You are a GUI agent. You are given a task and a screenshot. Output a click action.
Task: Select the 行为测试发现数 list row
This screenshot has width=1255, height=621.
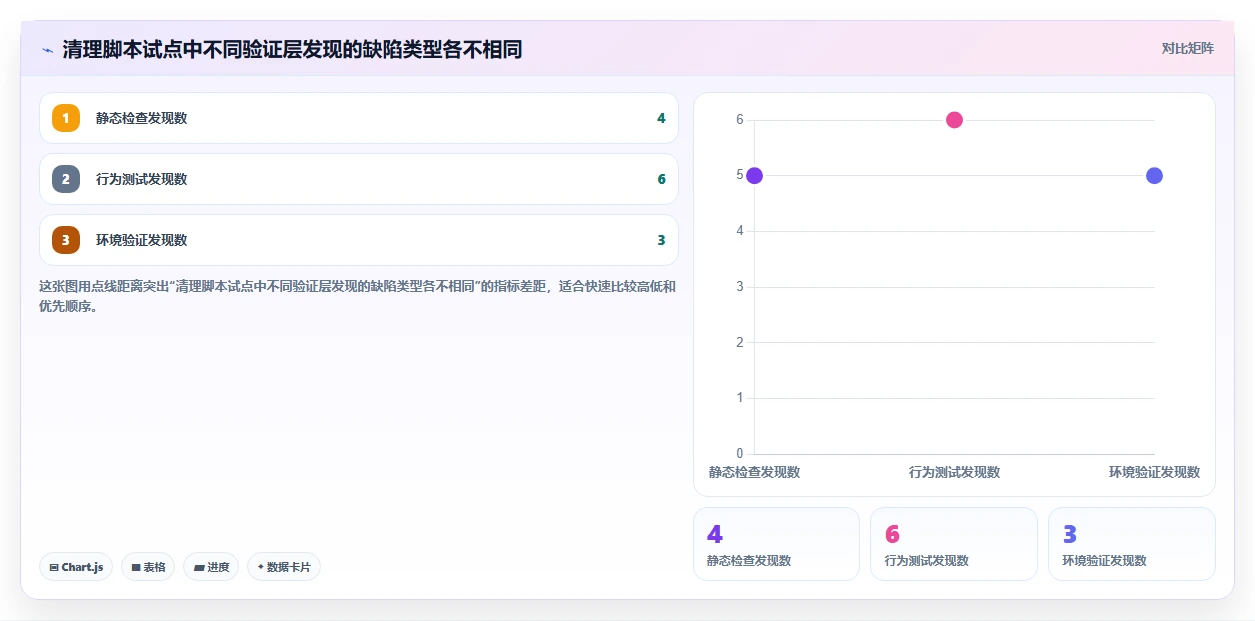tap(359, 179)
